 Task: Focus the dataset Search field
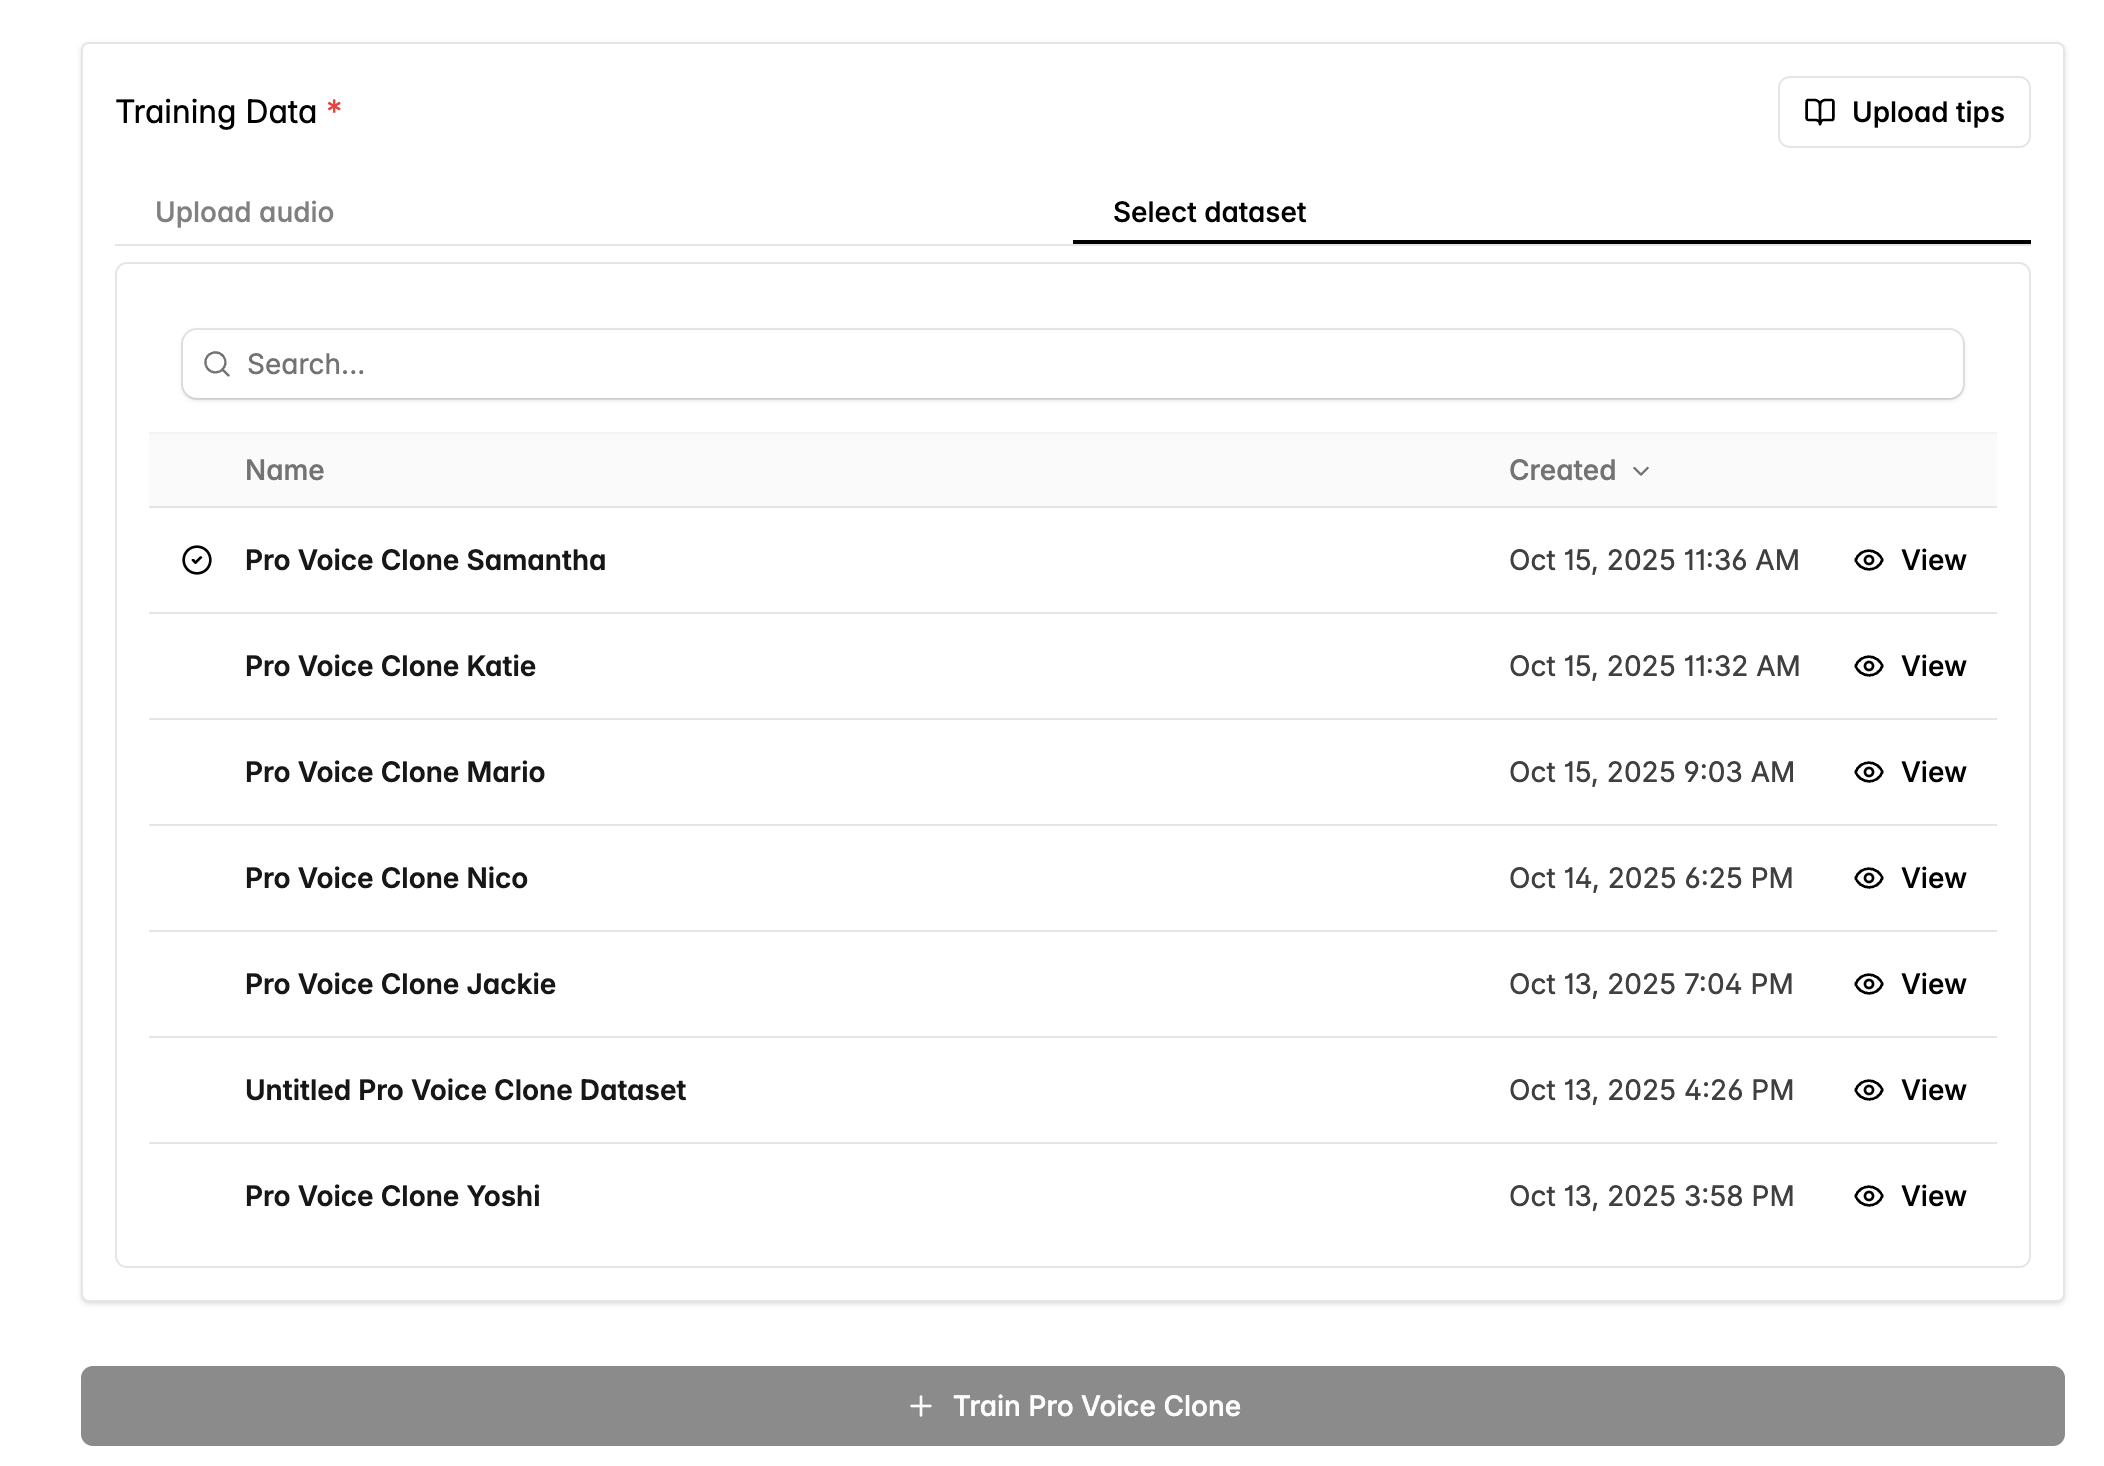tap(1070, 364)
